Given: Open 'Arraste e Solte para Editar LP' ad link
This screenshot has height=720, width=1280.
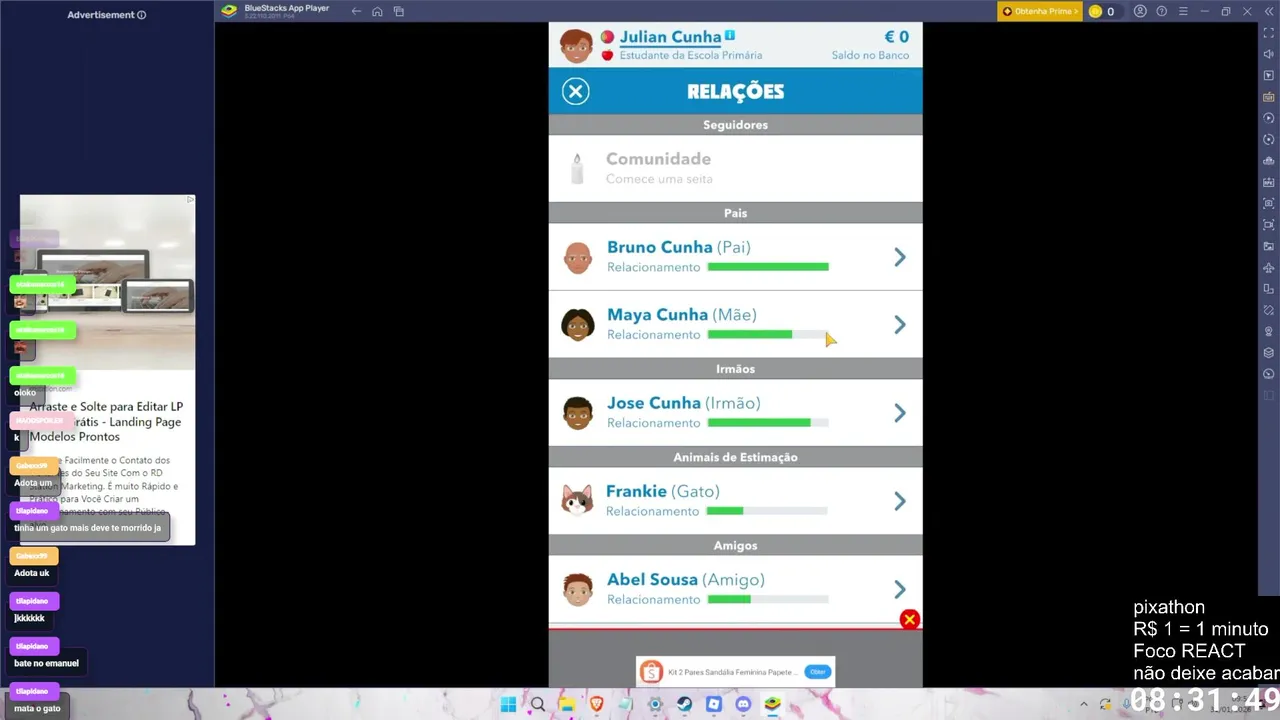Looking at the screenshot, I should (x=106, y=422).
